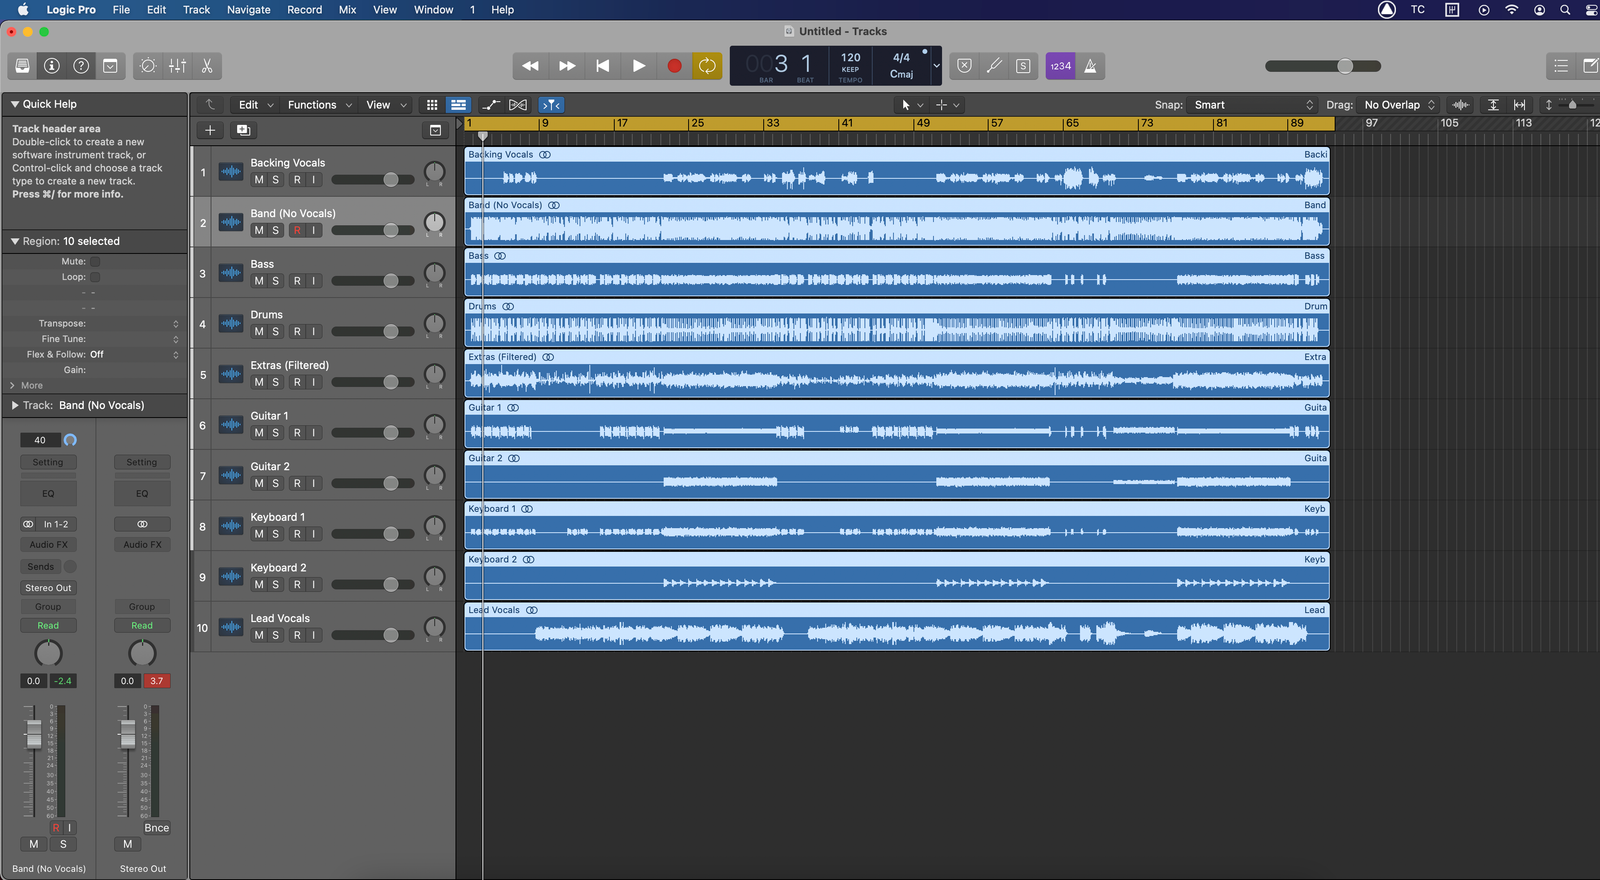Click the Stereo Out output button

[48, 588]
